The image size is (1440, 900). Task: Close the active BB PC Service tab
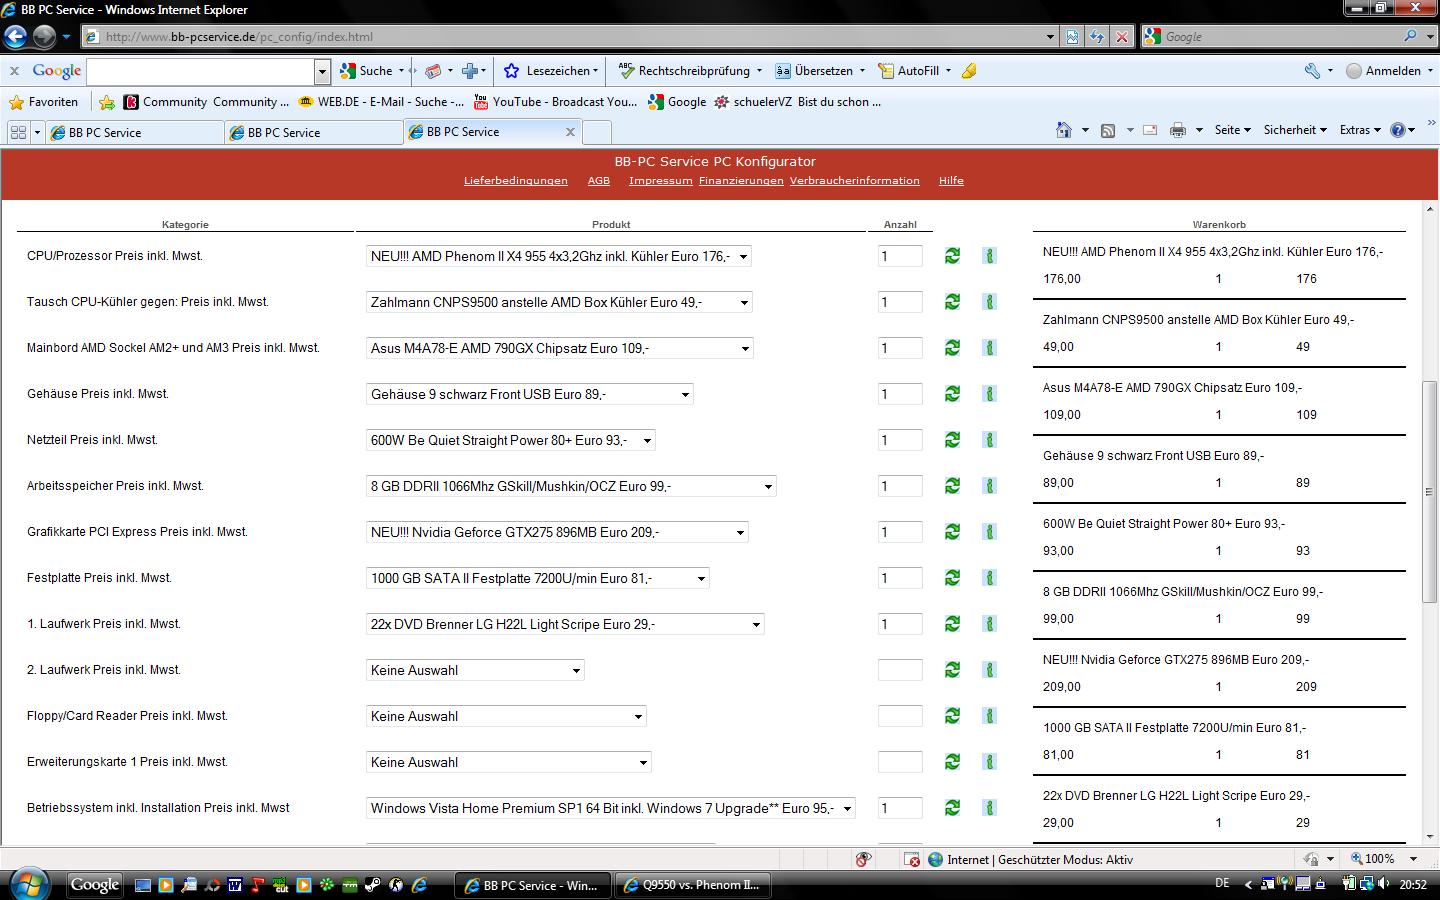coord(571,132)
